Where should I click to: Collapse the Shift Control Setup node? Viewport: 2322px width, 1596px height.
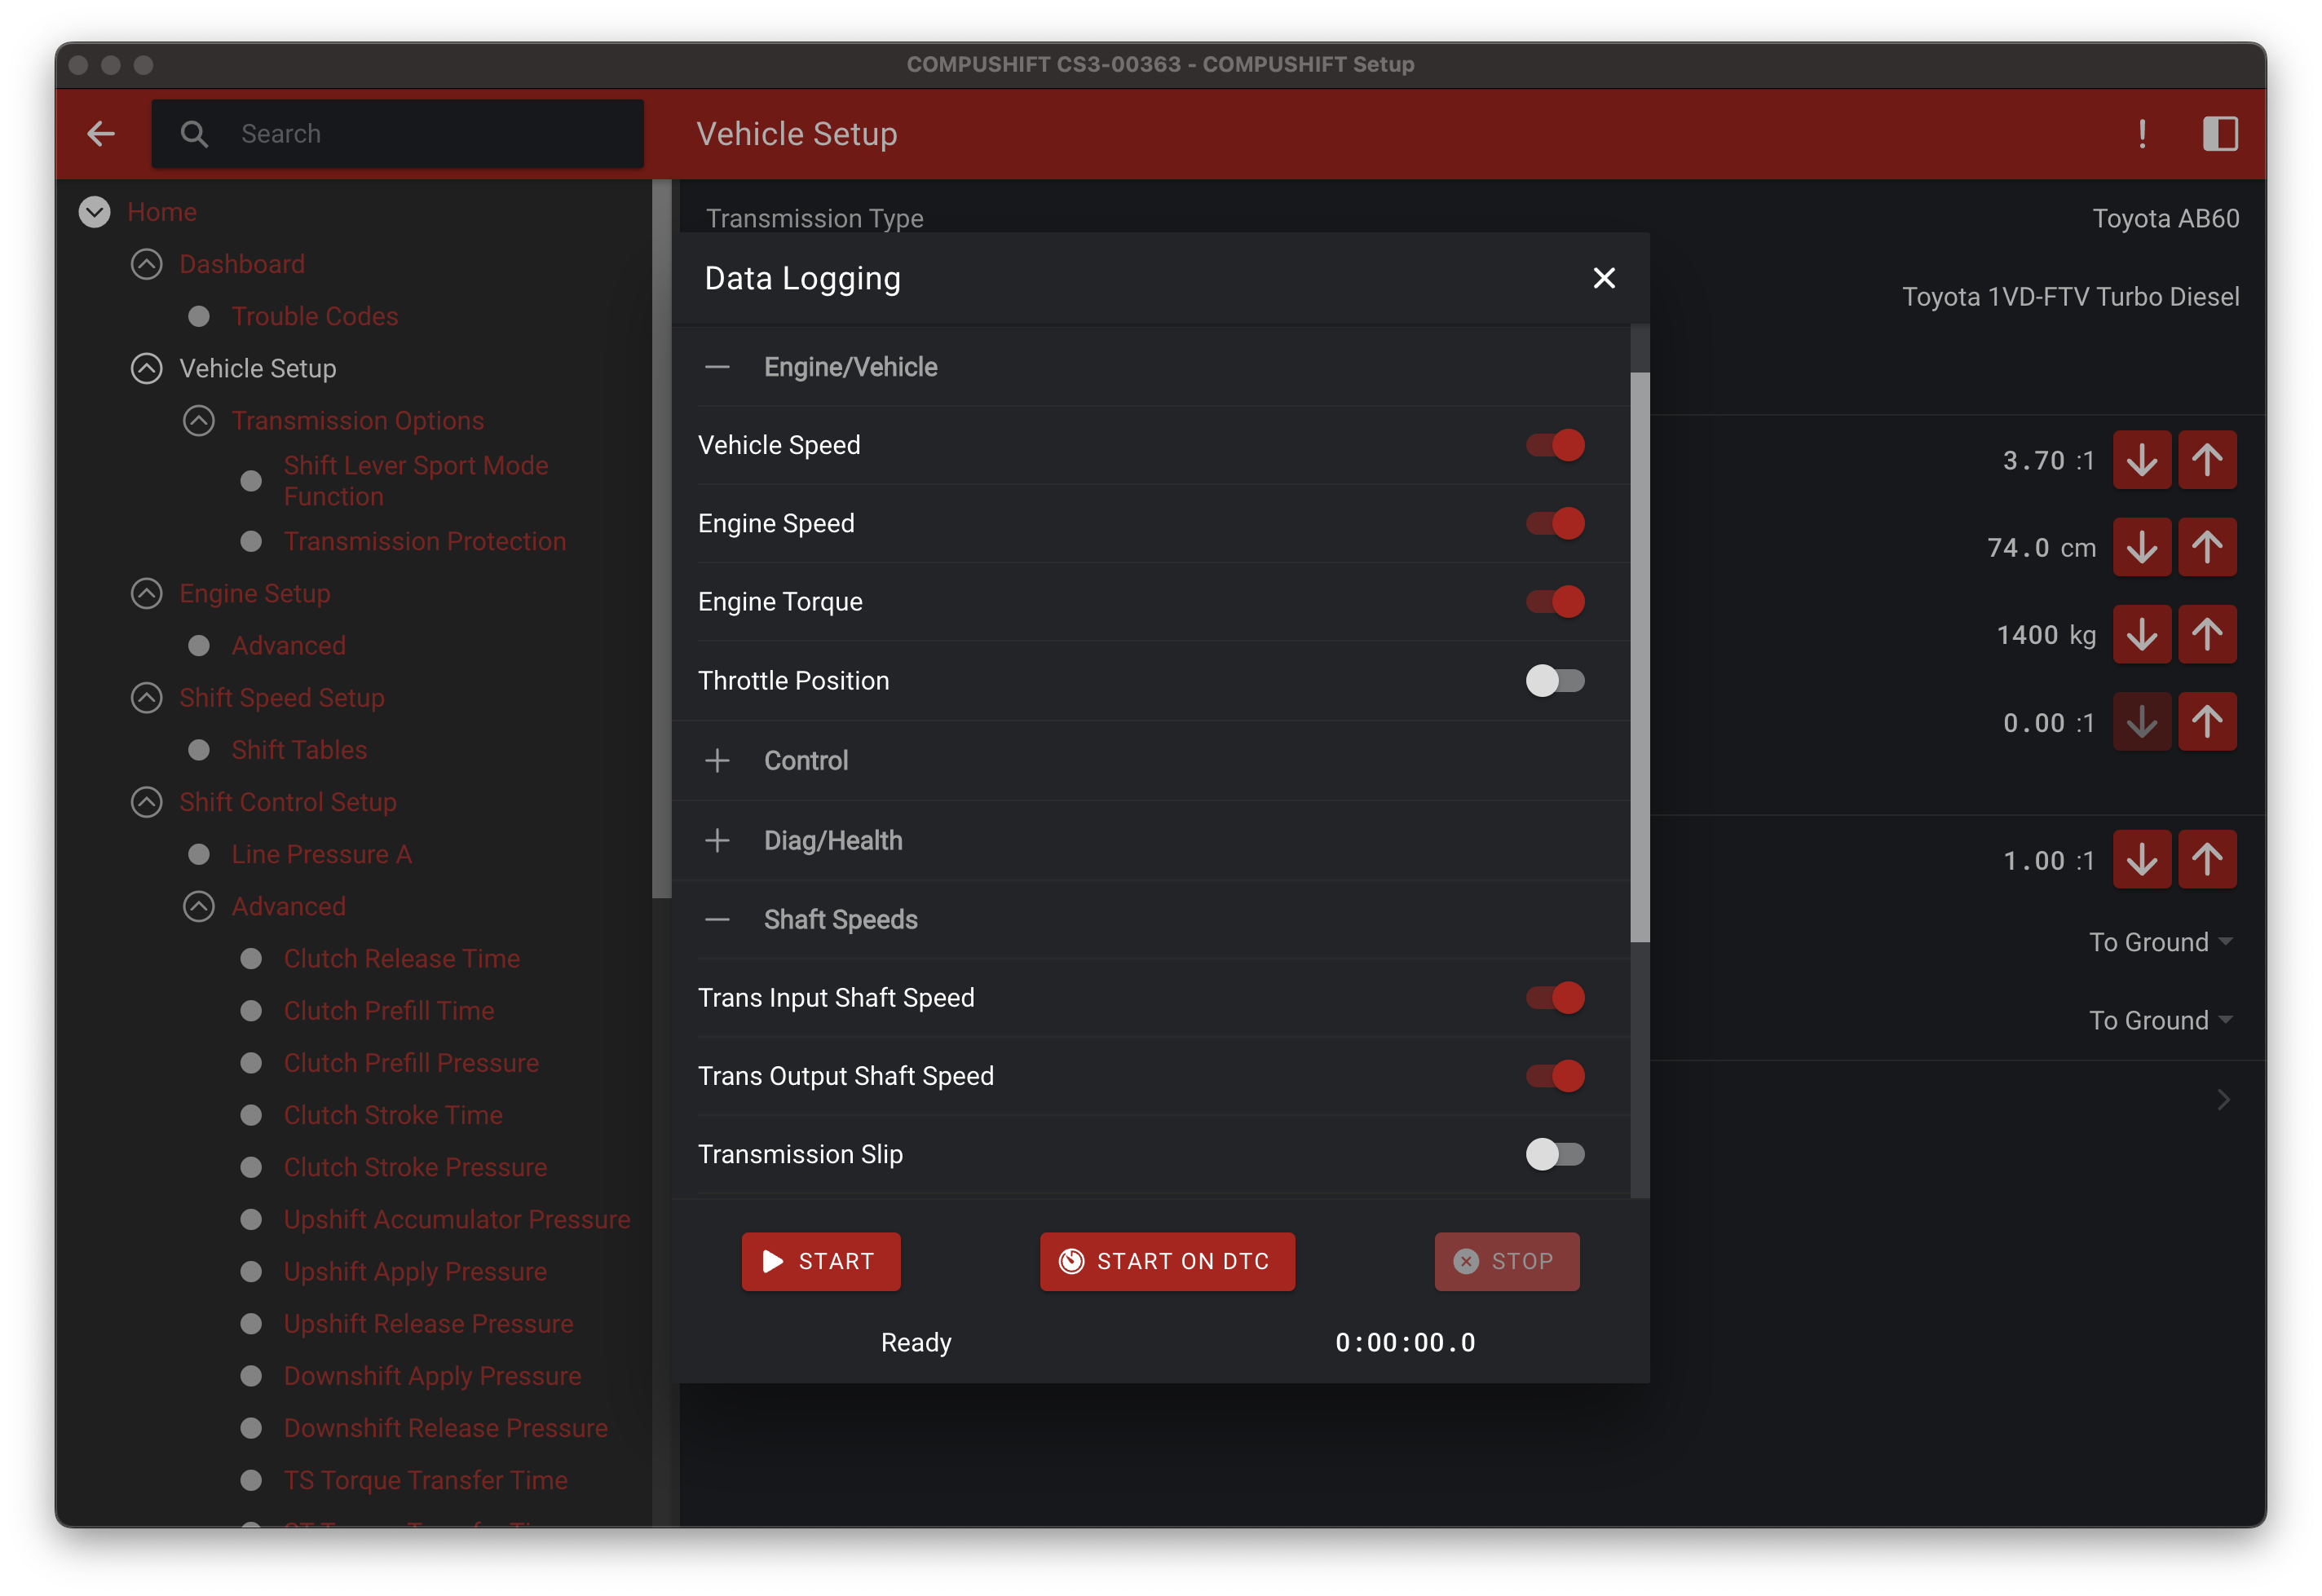[146, 802]
